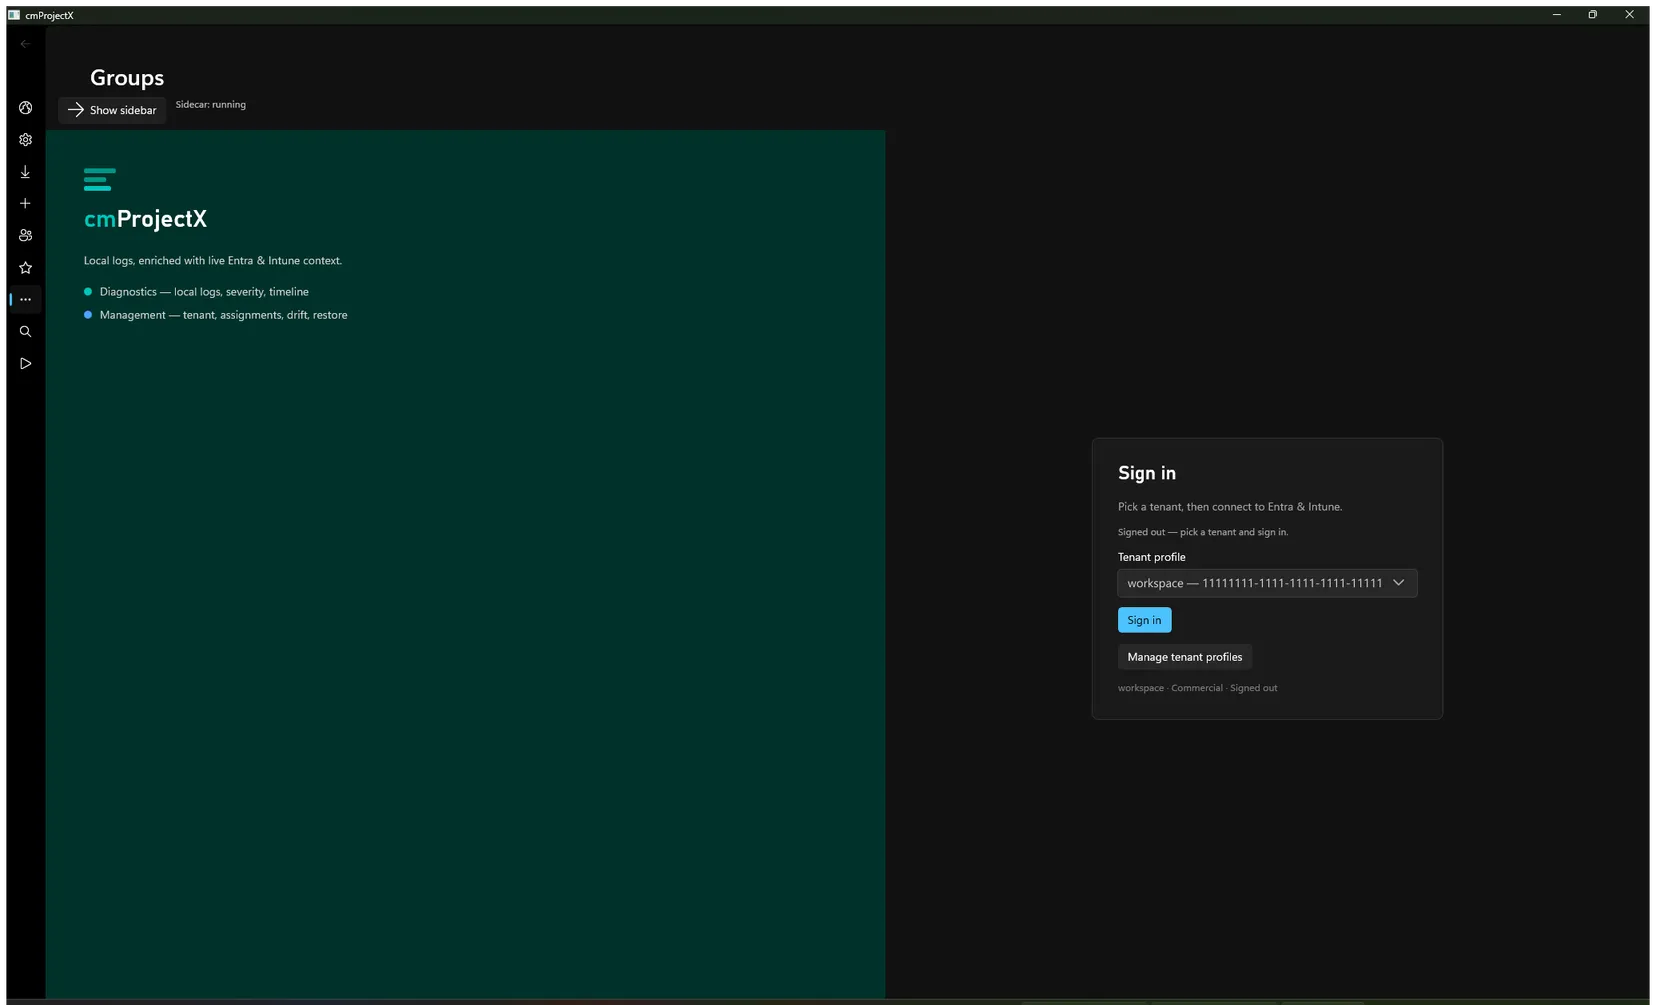1656x1005 pixels.
Task: Click the 'Tenant profile' field label
Action: pyautogui.click(x=1151, y=557)
